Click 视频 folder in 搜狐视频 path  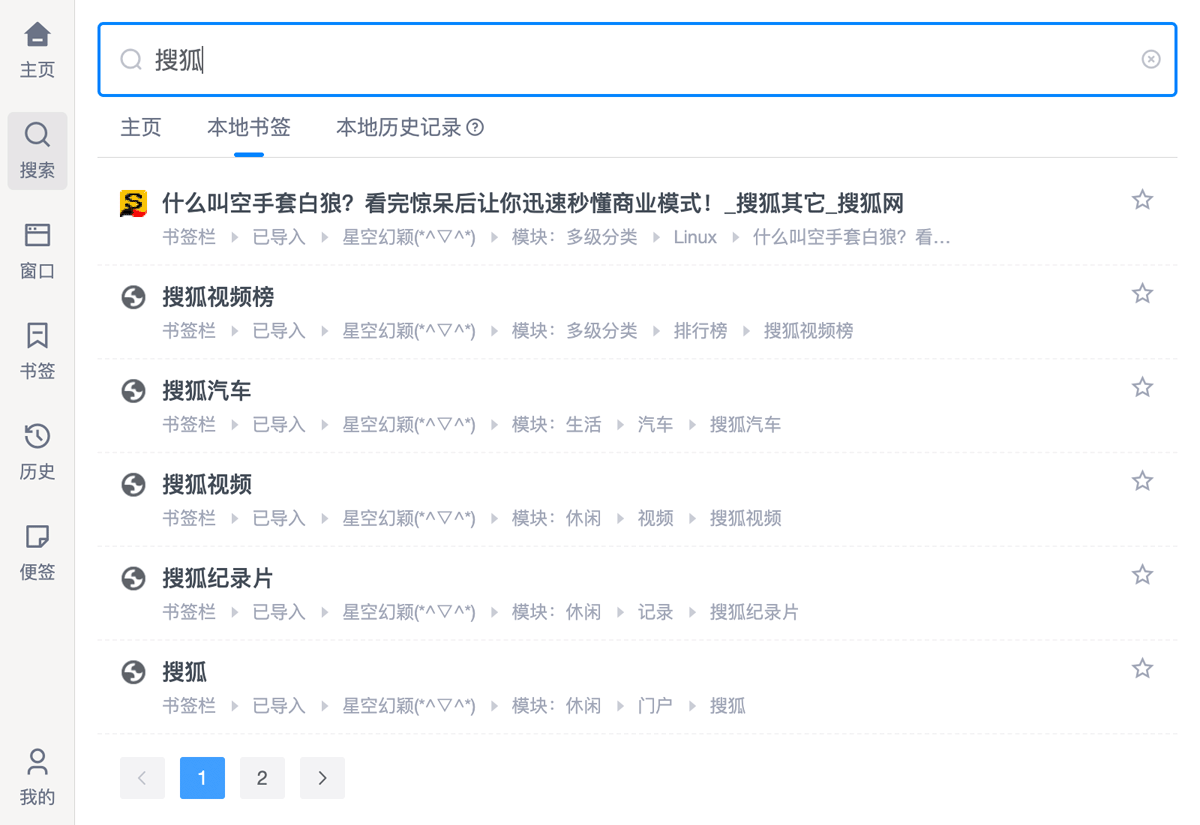[x=656, y=519]
